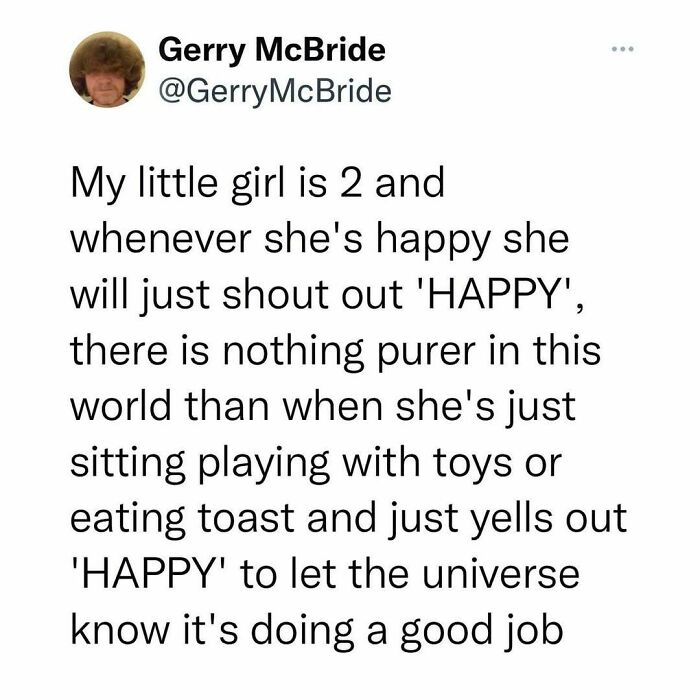Click the words 'good job' at the tweet's end
700x700 pixels.
pos(481,630)
